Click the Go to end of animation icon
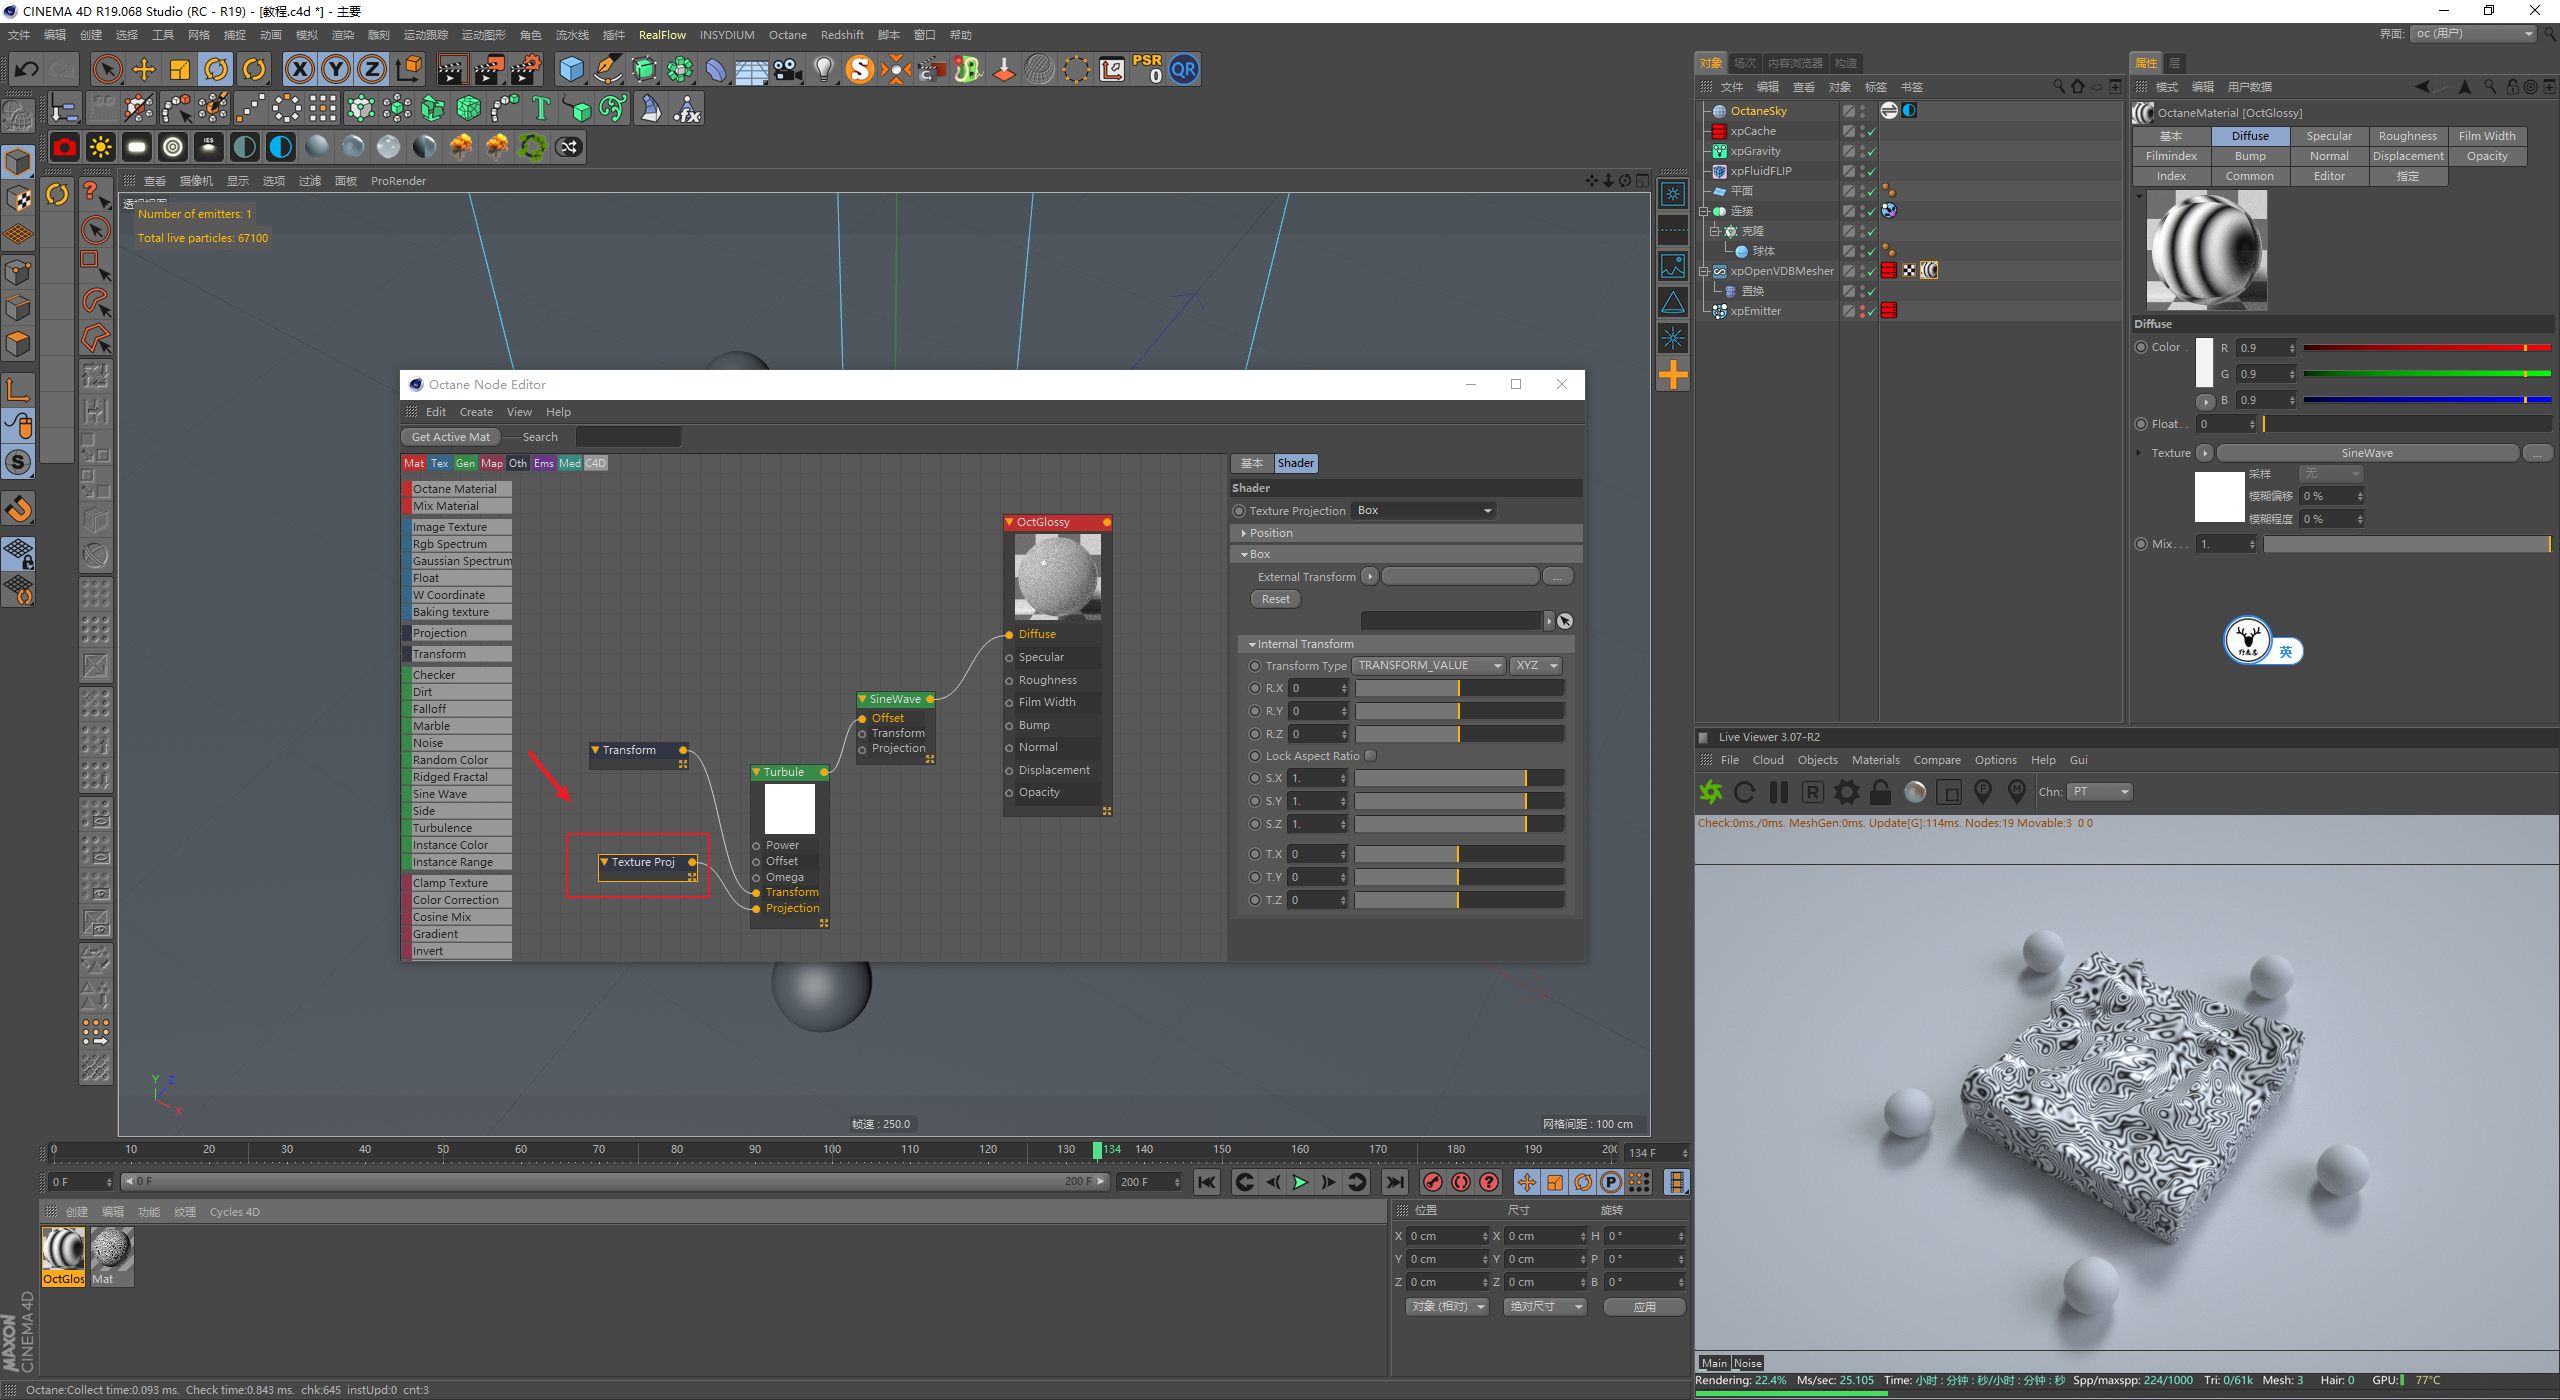 click(1394, 1182)
